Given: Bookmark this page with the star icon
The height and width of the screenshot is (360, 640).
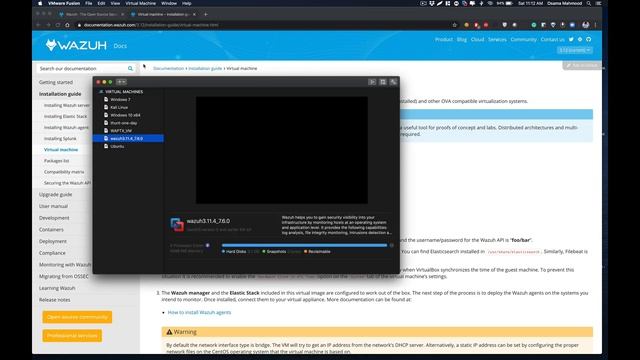Looking at the screenshot, I should point(454,25).
